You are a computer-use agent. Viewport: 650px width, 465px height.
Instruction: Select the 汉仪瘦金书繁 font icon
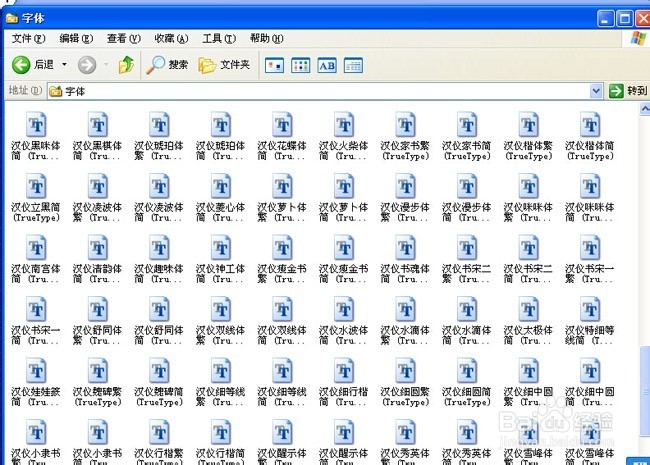(282, 247)
